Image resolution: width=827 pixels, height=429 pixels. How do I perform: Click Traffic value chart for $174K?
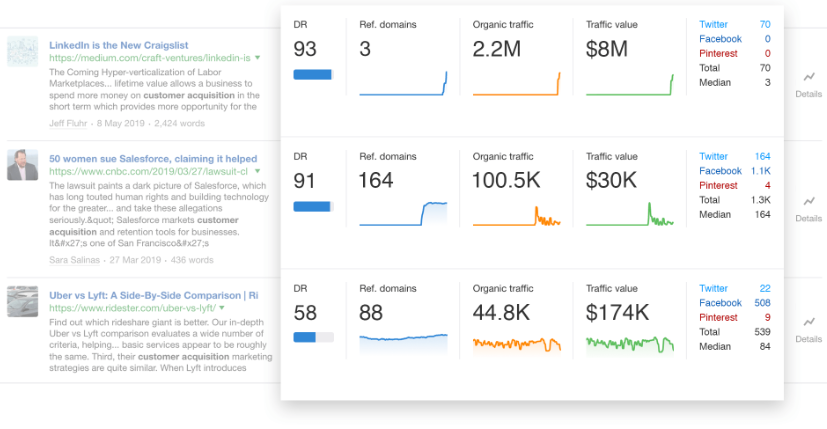[630, 345]
